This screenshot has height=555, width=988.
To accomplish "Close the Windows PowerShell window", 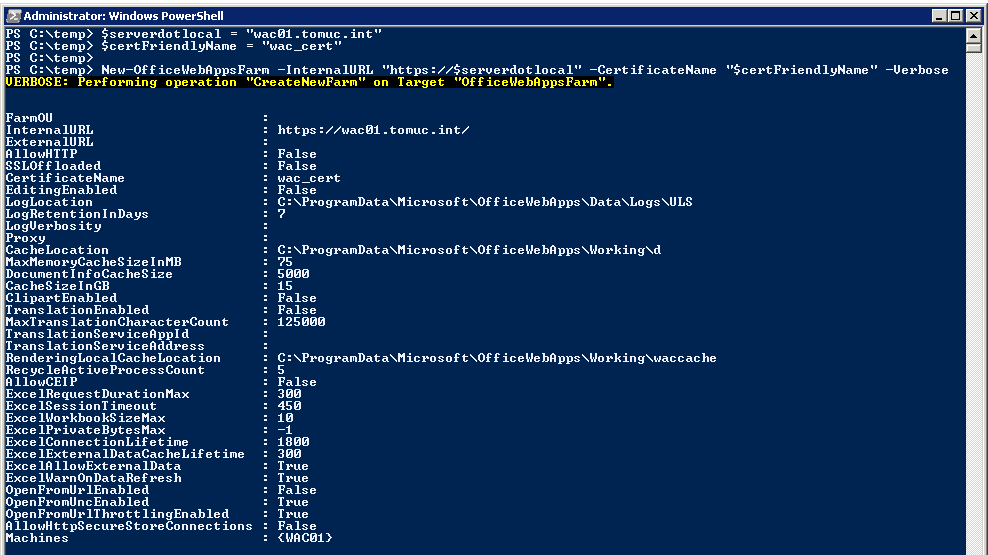I will (x=974, y=15).
